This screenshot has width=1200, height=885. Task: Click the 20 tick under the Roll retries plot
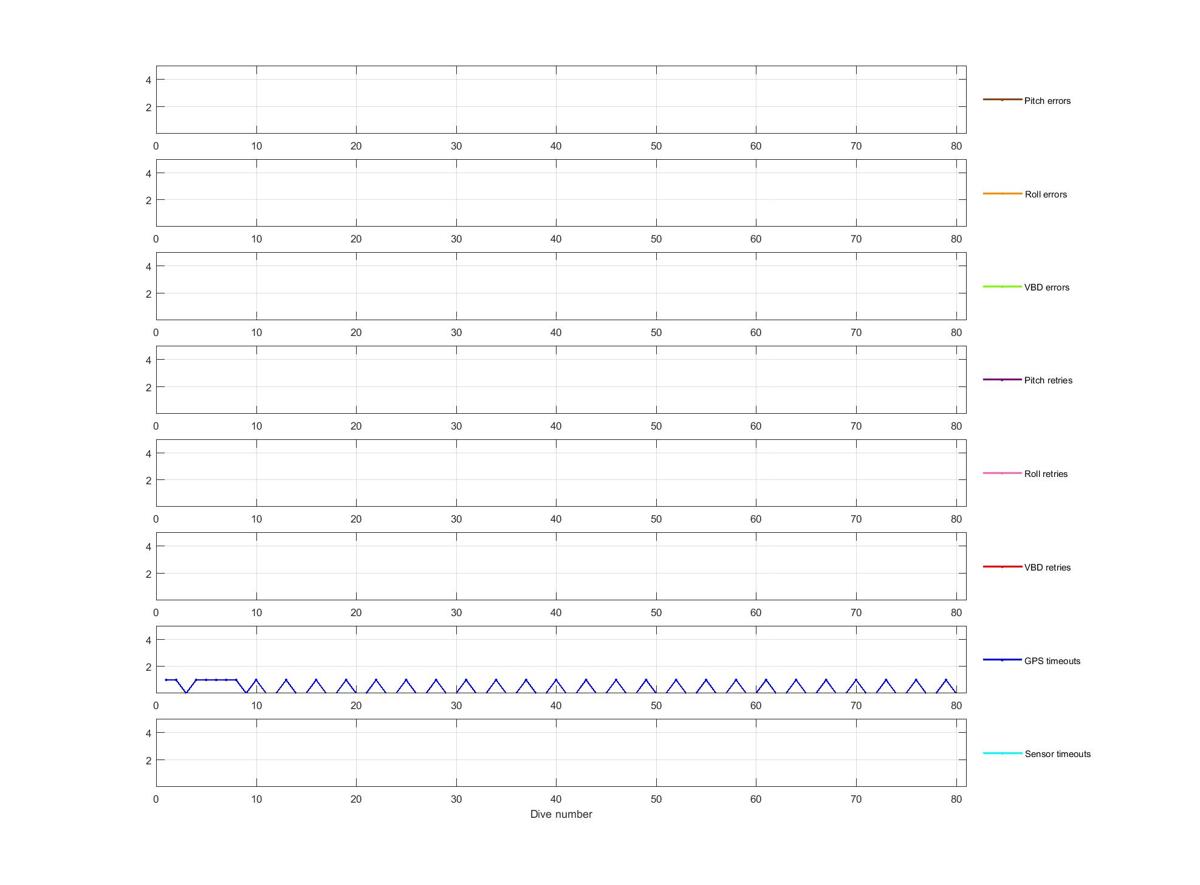(356, 519)
